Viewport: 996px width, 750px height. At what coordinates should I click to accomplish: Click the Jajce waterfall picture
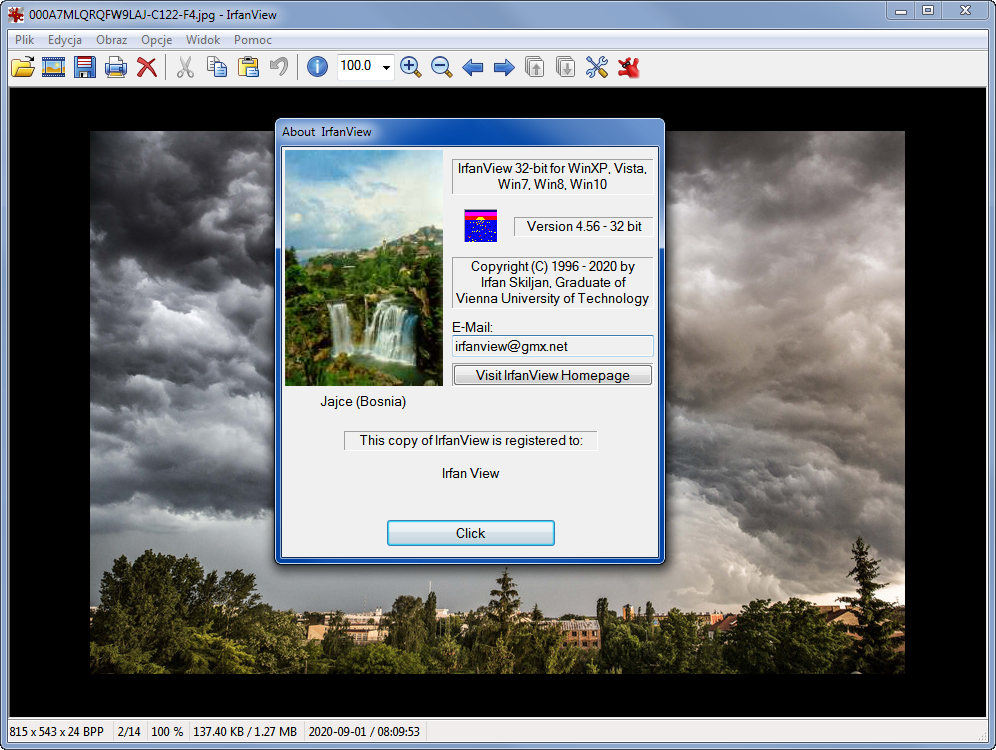[363, 267]
